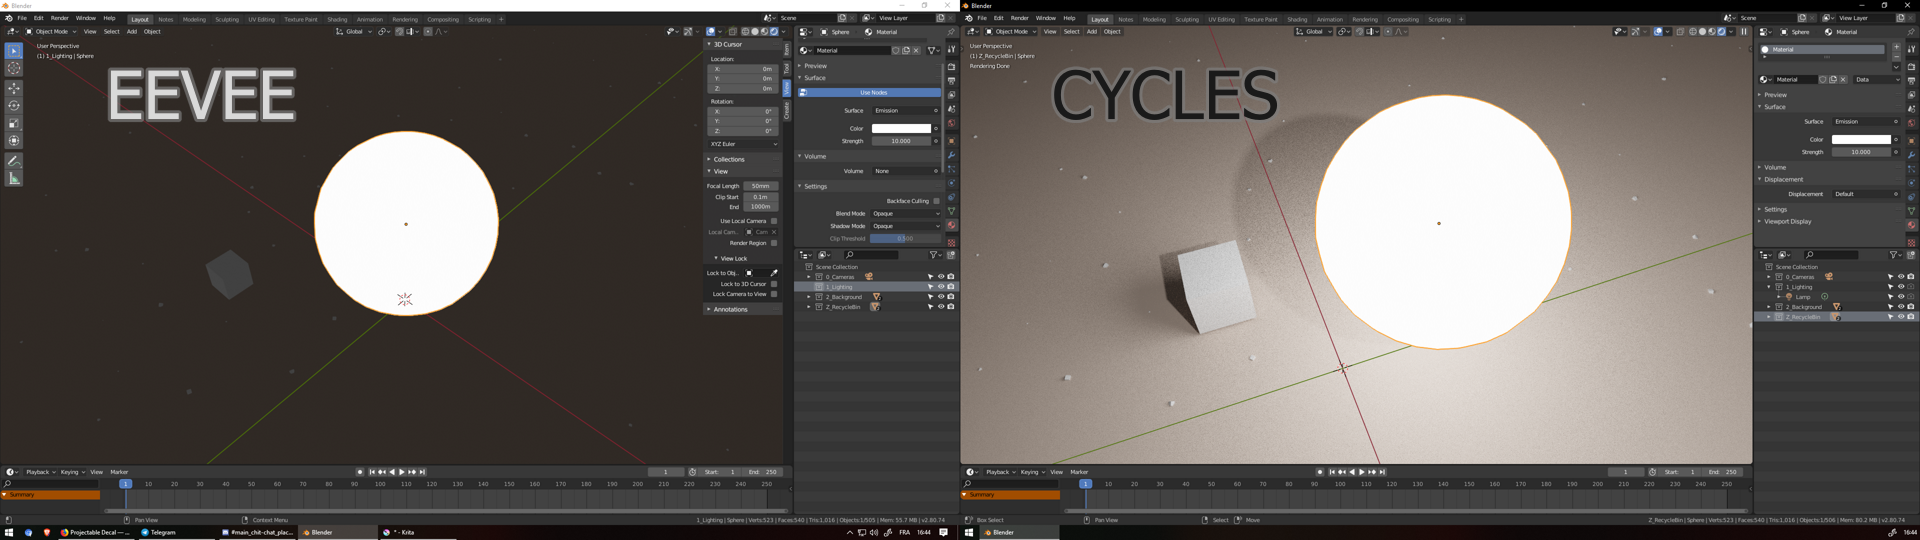Open Material properties tab in CYCLES window

tap(1911, 226)
